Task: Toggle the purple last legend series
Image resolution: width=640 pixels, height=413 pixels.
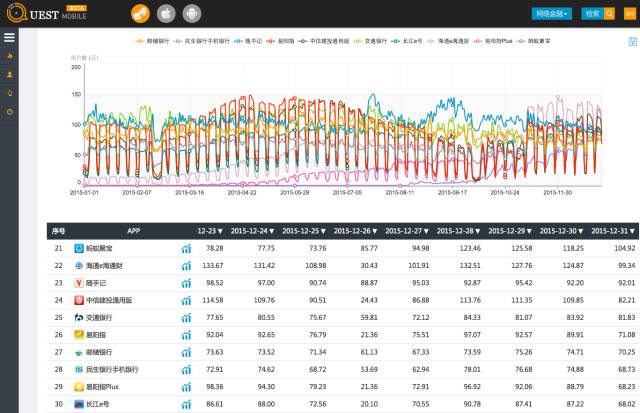Action: [x=533, y=41]
